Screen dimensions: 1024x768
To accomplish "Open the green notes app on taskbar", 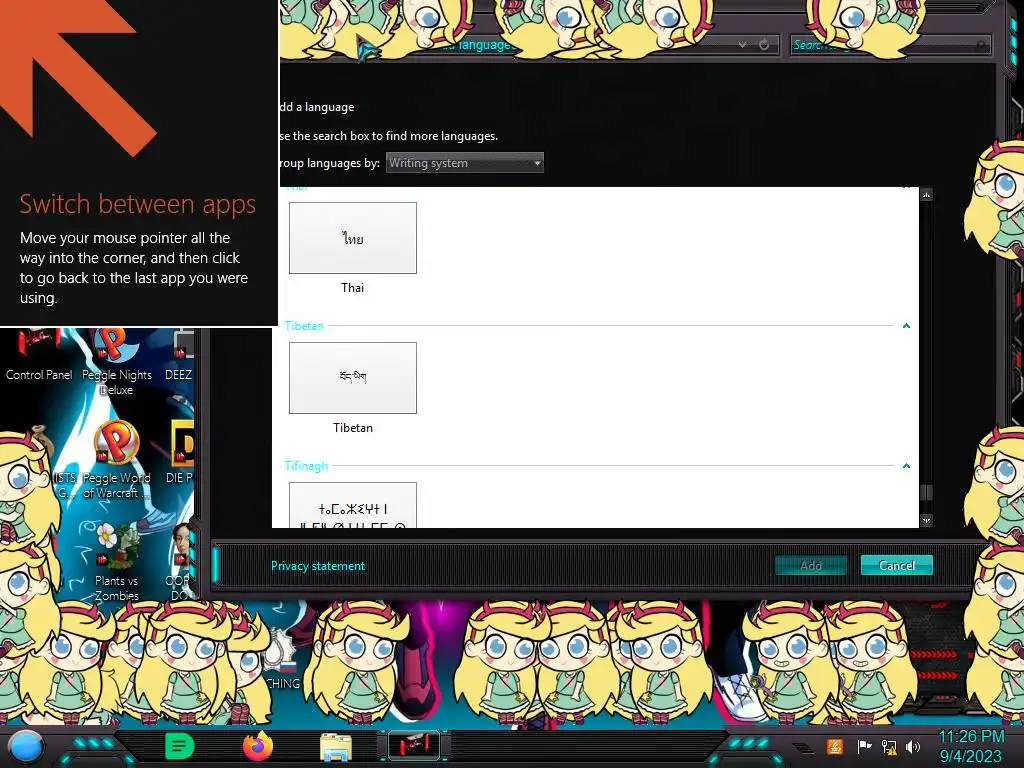I will tap(180, 746).
